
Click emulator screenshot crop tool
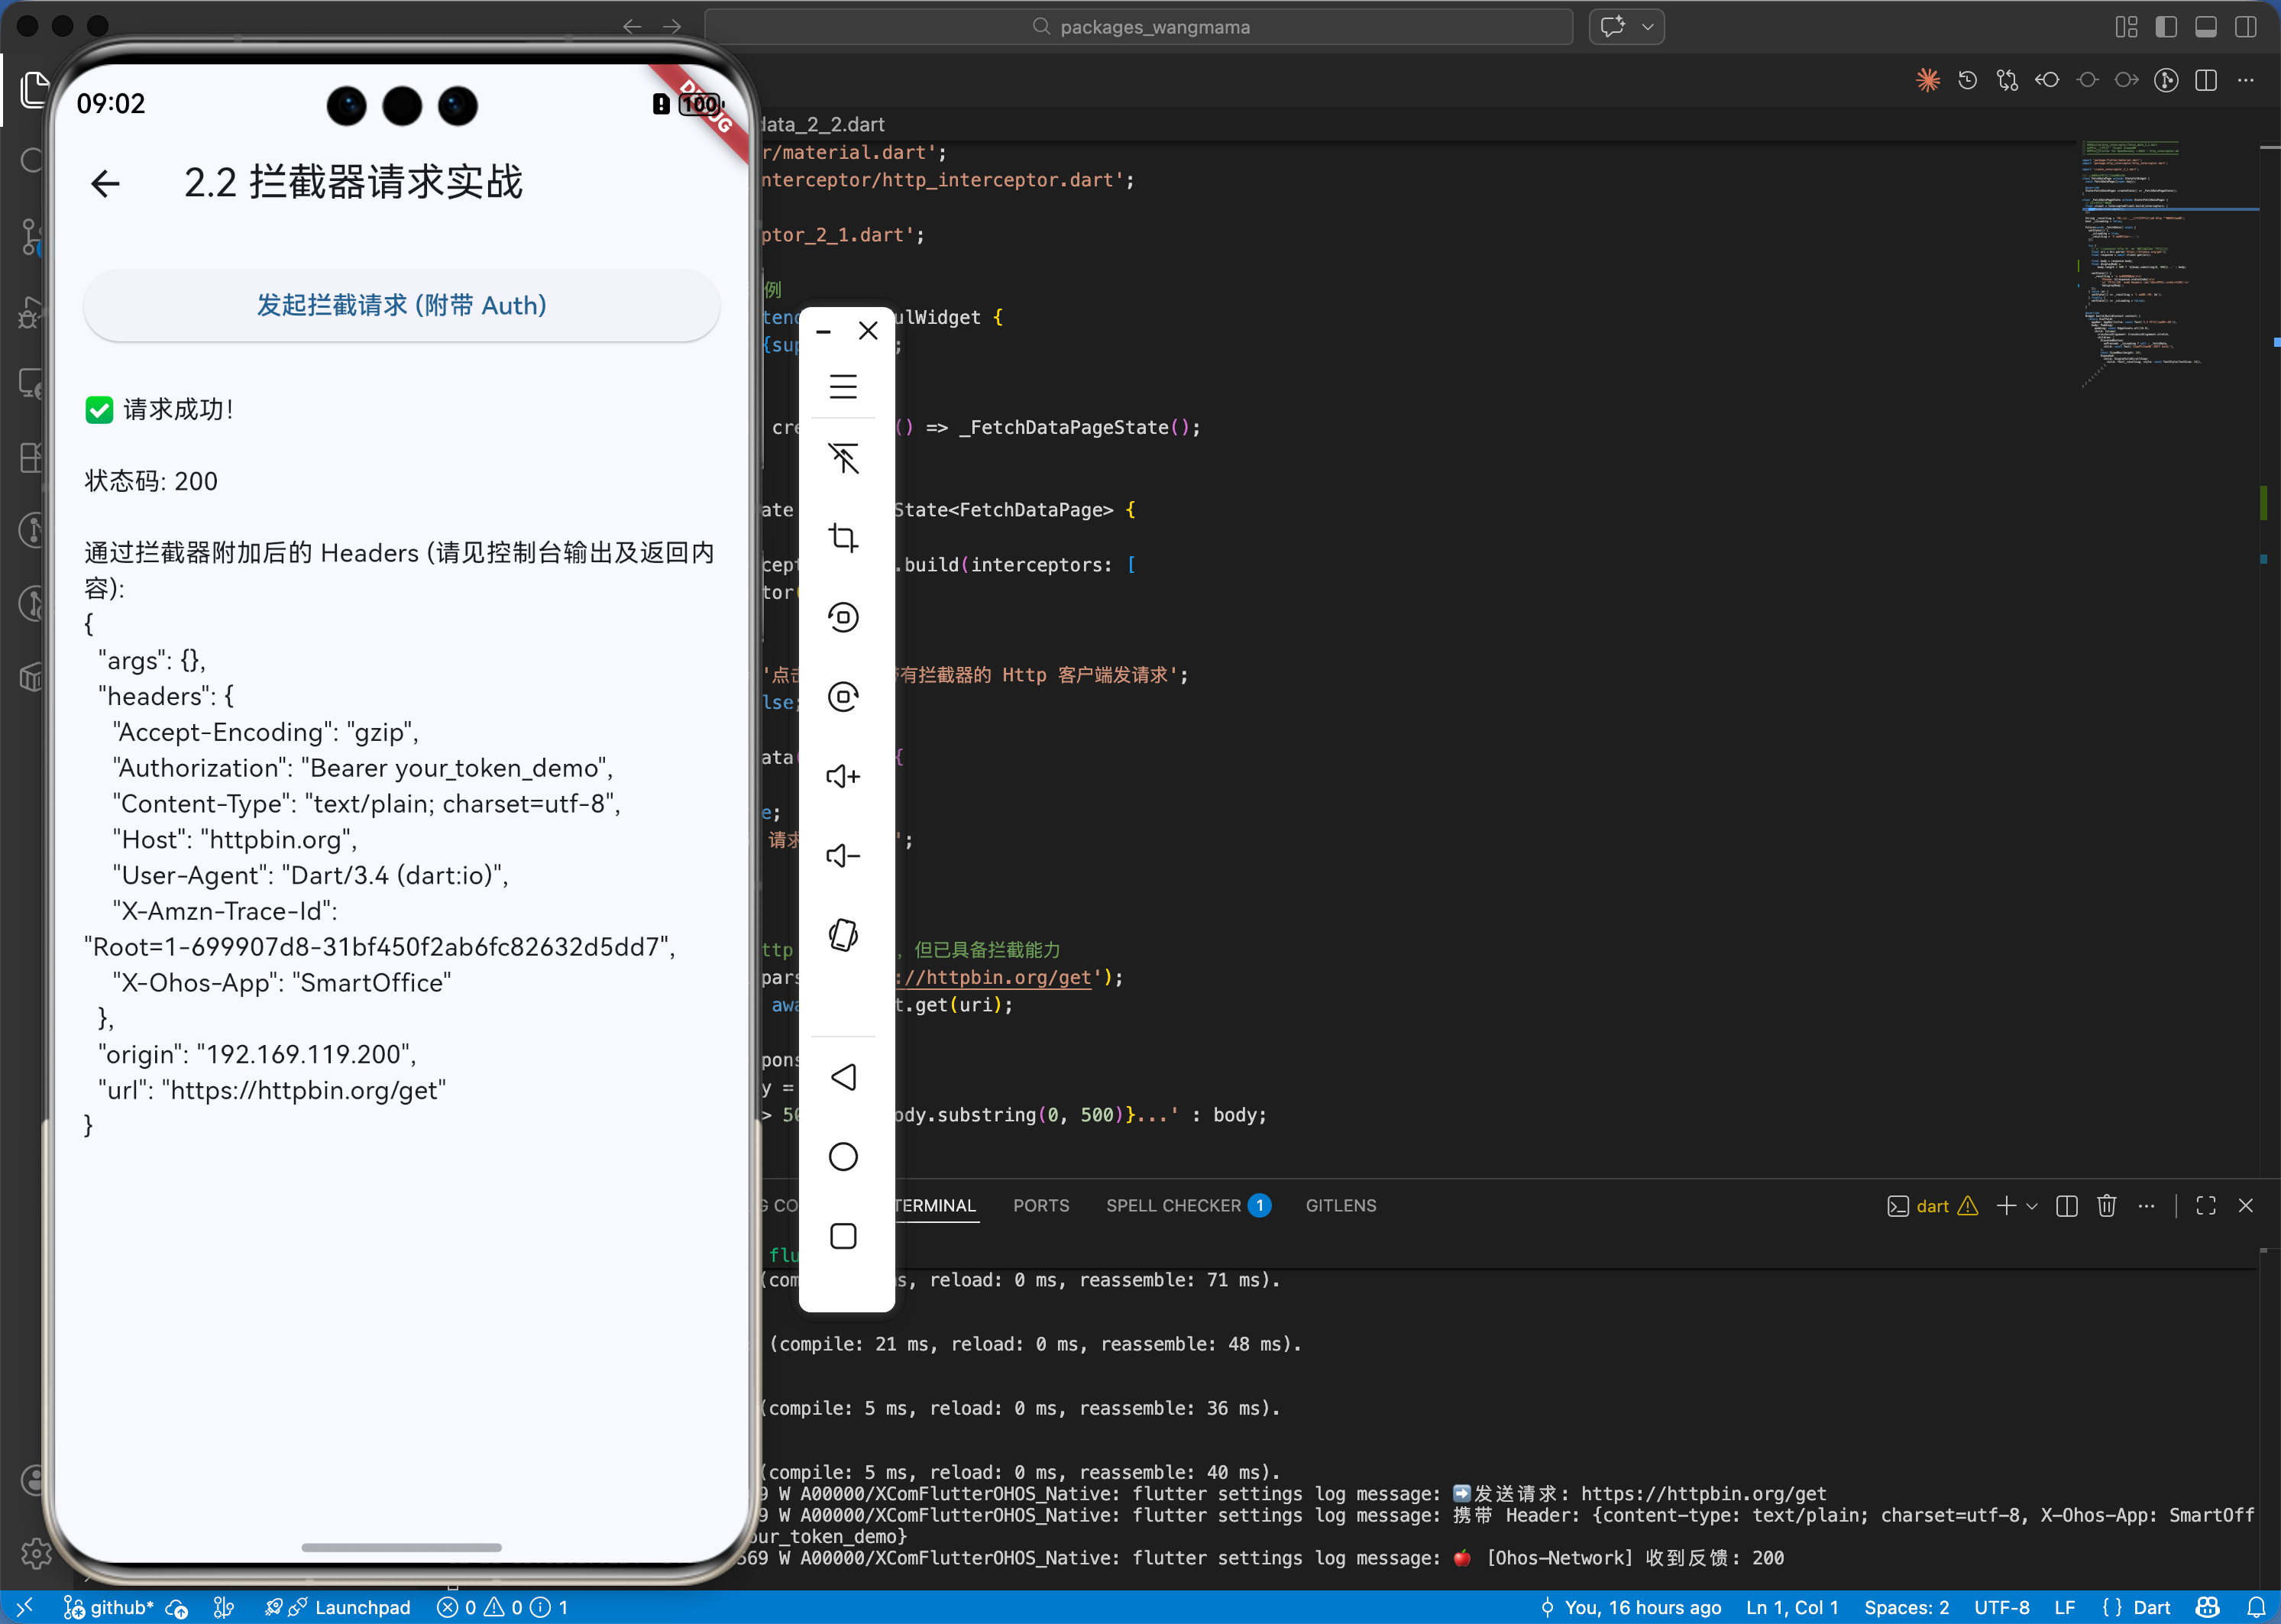tap(843, 538)
